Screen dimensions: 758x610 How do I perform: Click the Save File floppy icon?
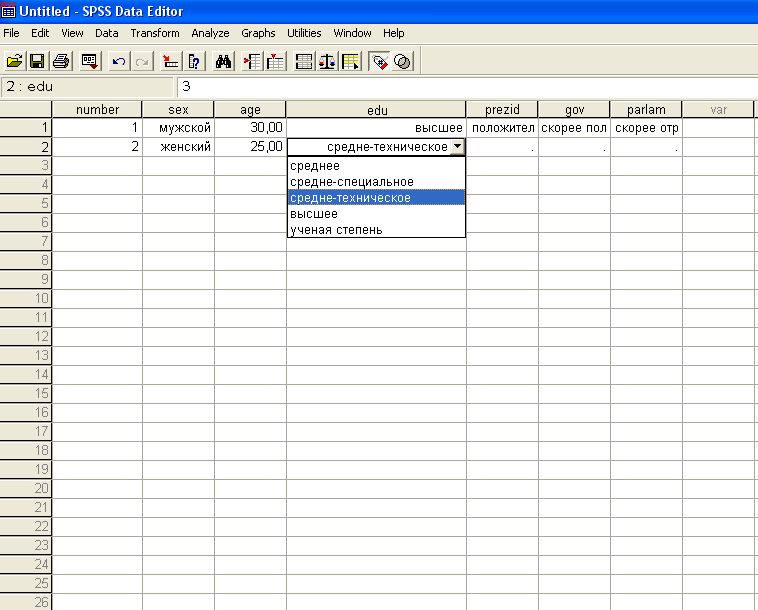point(37,61)
